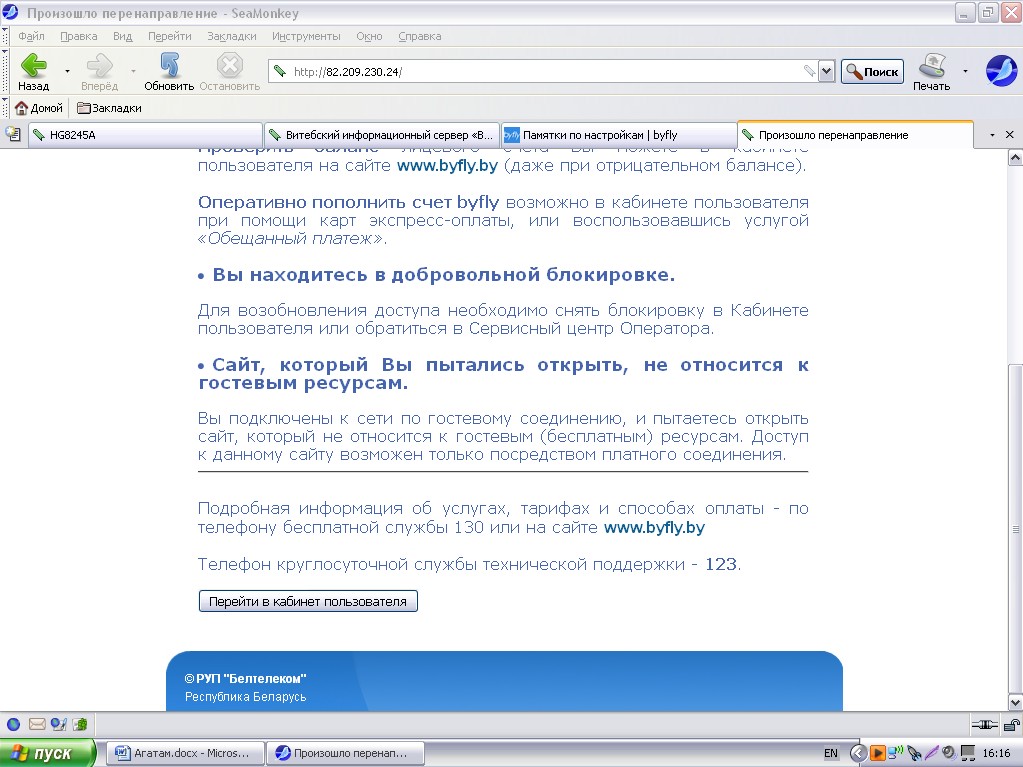
Task: Click Перейти в кабинет пользователя button
Action: (x=308, y=601)
